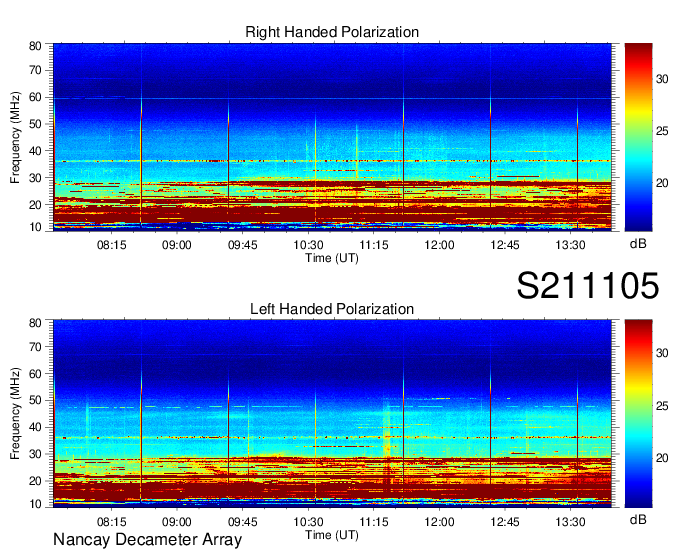The height and width of the screenshot is (552, 680).
Task: Click 60 MHz tick on Right Handed axis
Action: click(35, 97)
